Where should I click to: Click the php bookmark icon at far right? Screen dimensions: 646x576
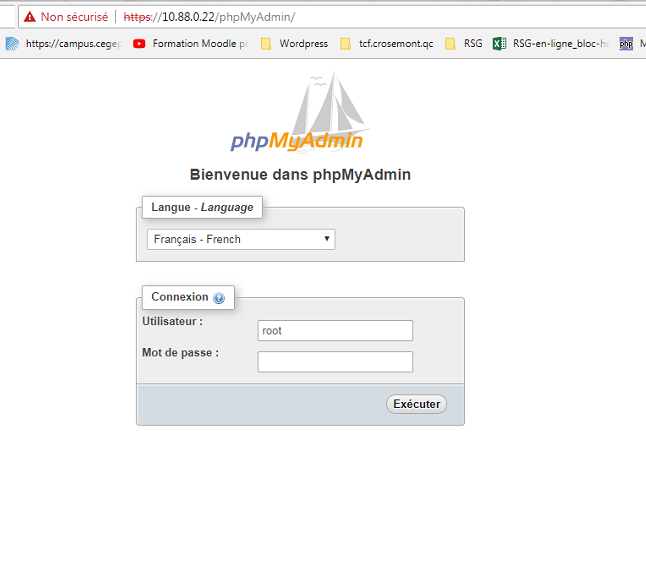pyautogui.click(x=626, y=44)
